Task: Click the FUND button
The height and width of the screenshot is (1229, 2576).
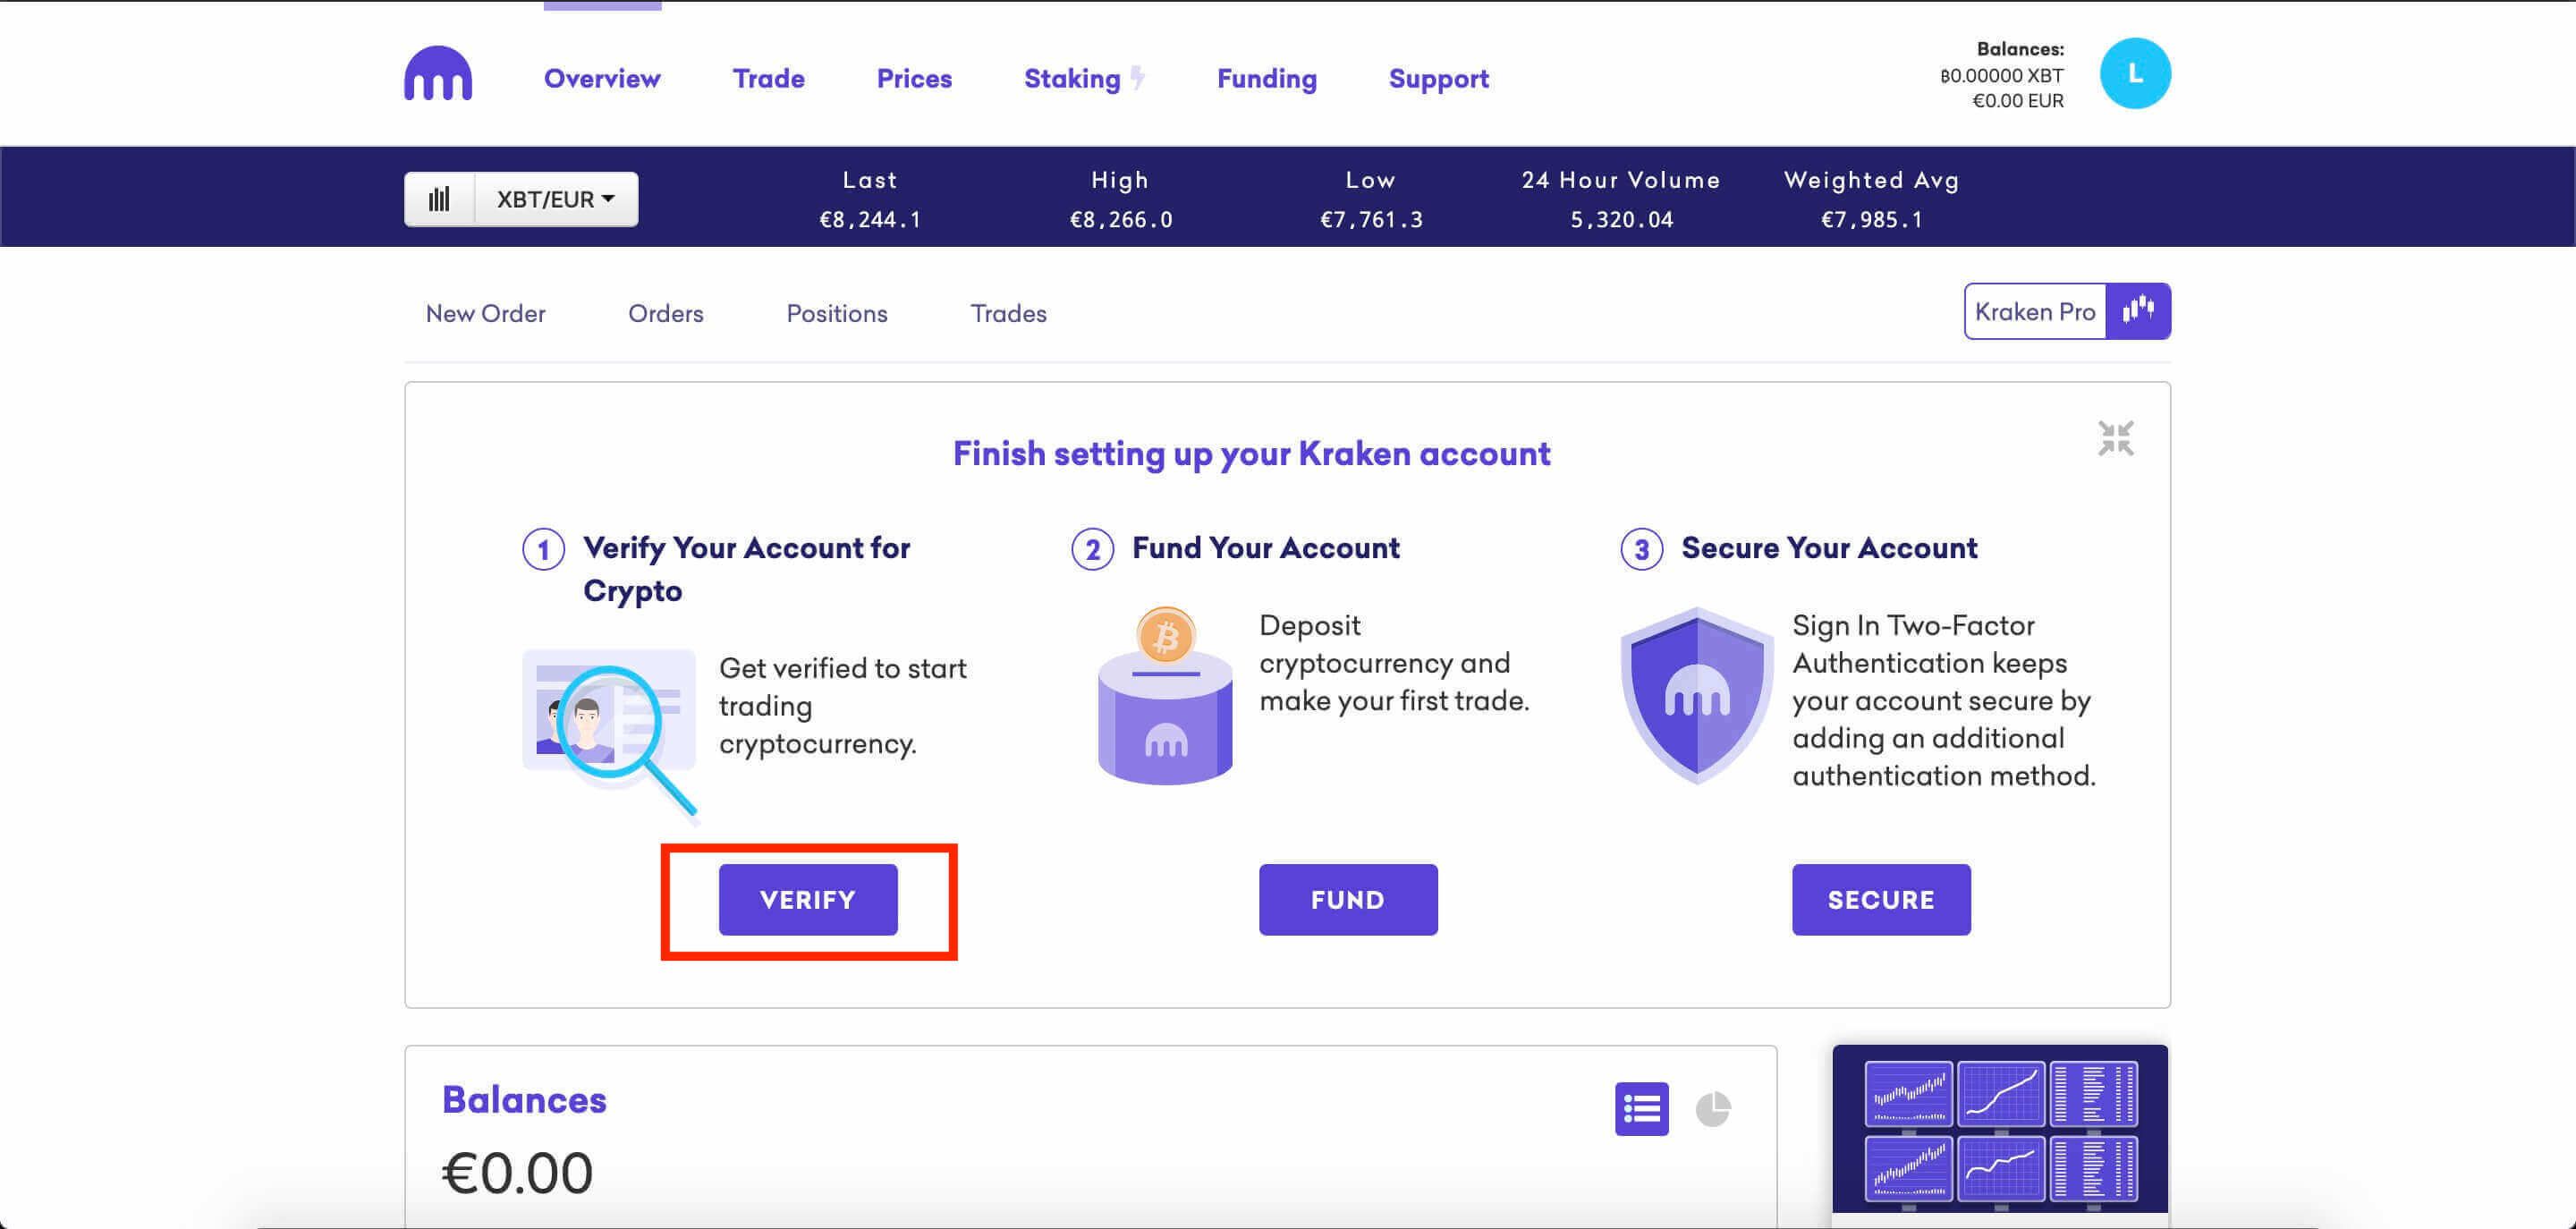Action: click(x=1348, y=899)
